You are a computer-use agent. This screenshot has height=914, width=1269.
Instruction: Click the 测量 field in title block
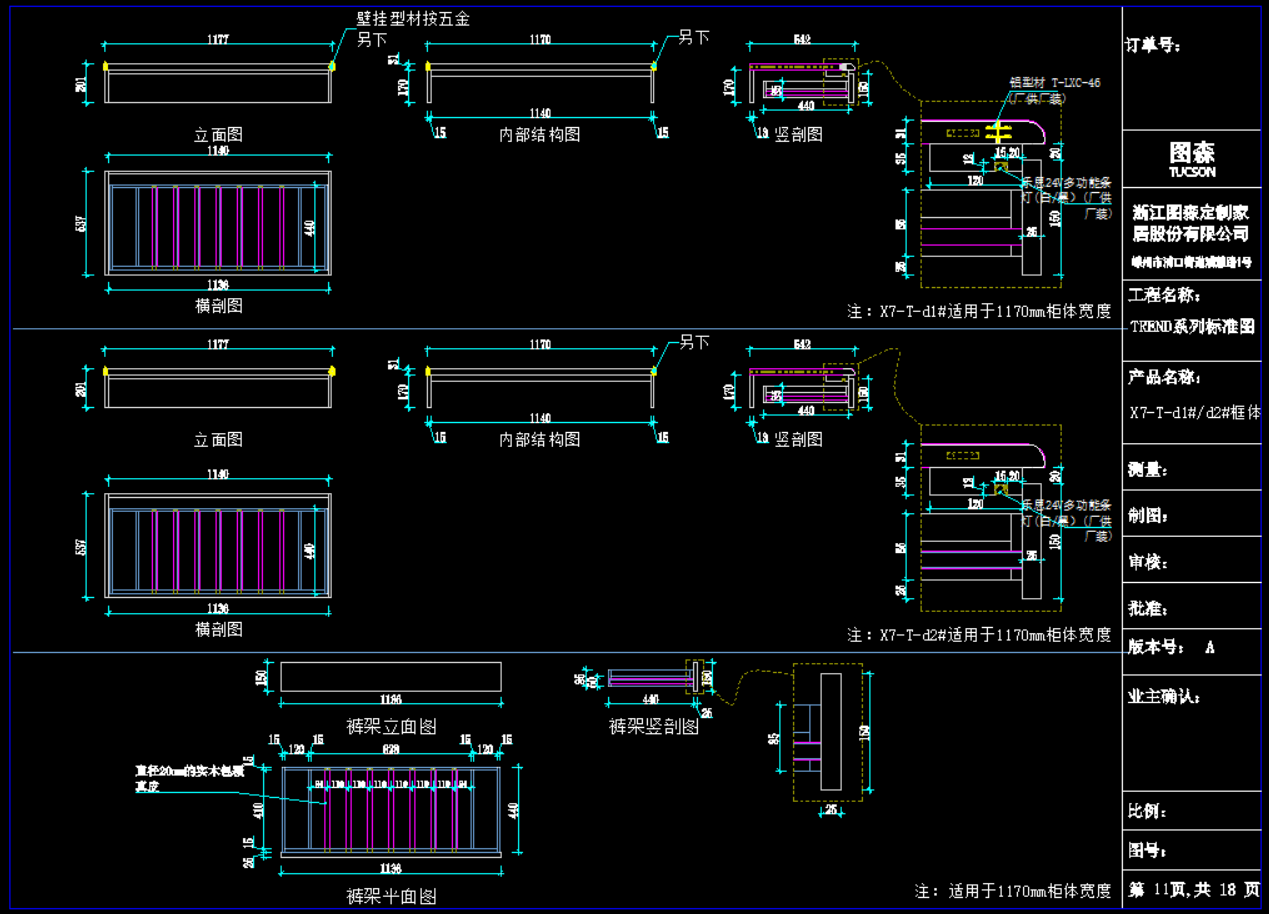(1148, 470)
